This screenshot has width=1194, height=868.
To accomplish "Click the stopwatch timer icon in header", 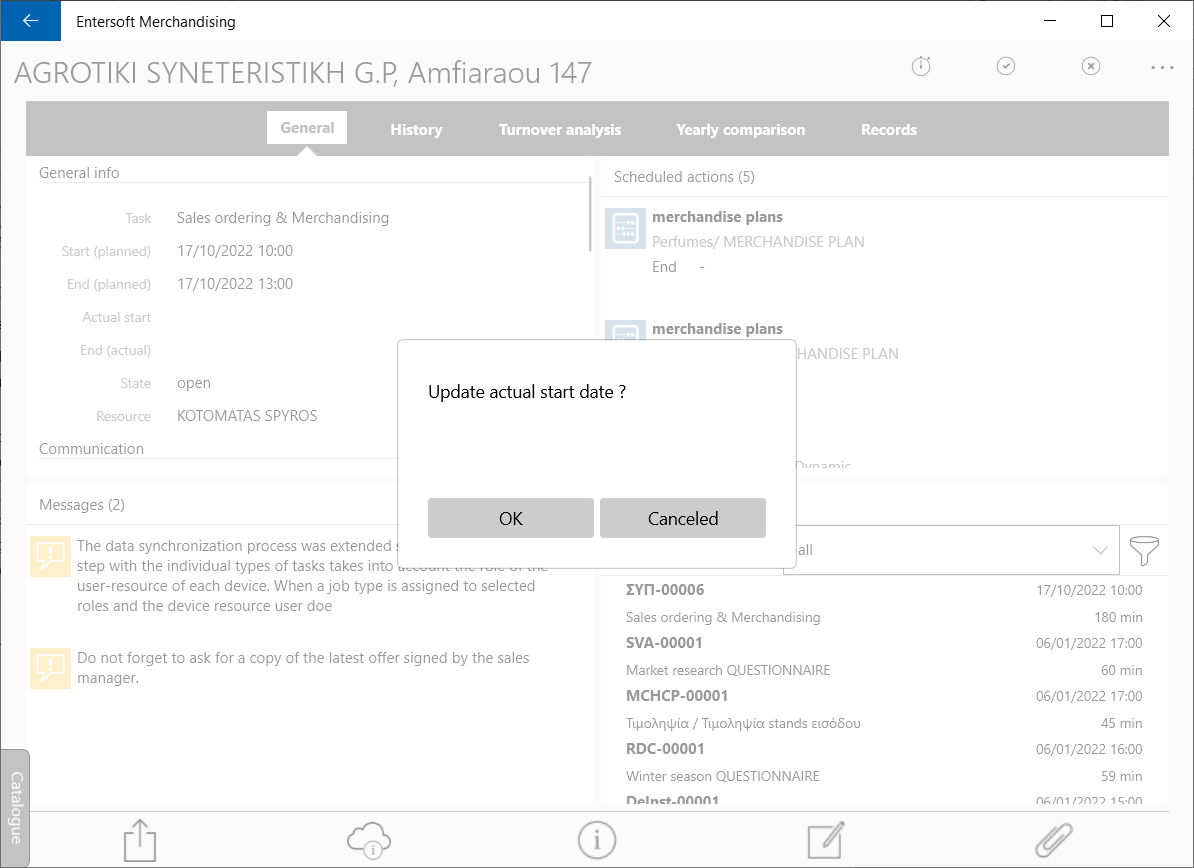I will 921,66.
